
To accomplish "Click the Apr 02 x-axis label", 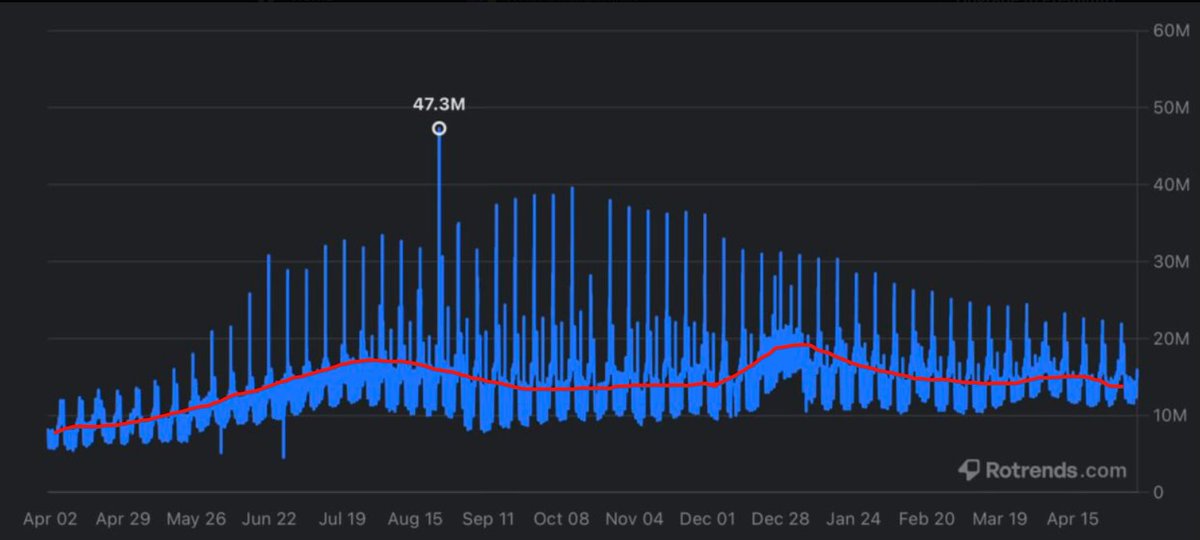I will (x=50, y=519).
